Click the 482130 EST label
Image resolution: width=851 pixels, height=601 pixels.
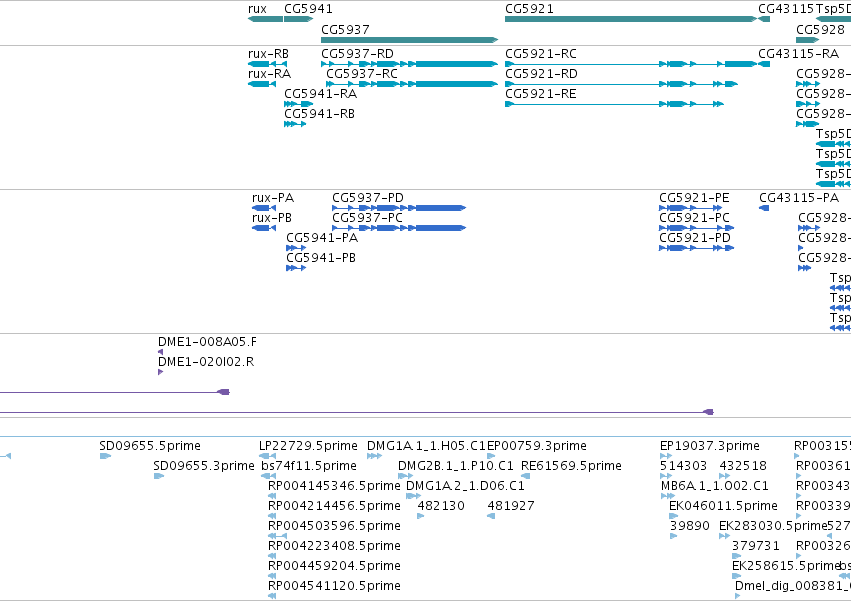pos(441,506)
